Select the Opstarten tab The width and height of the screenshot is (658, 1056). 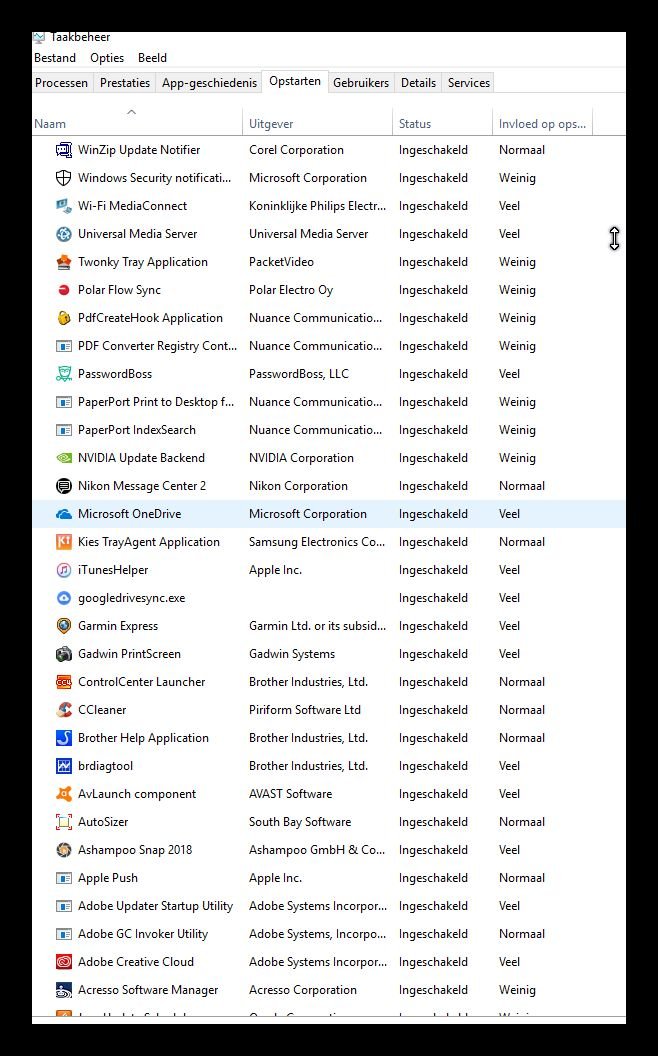(x=295, y=81)
